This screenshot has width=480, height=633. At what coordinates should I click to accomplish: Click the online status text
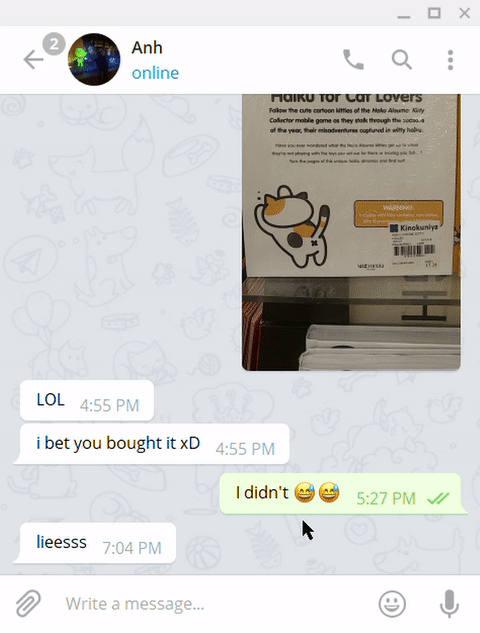(x=155, y=73)
